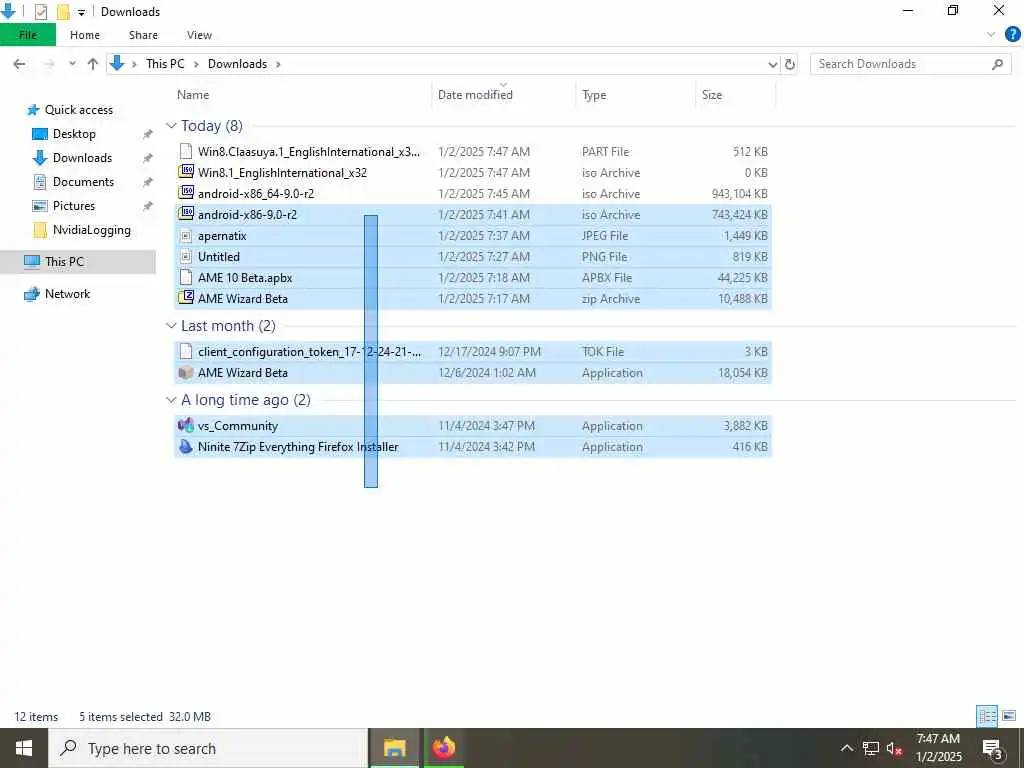1024x768 pixels.
Task: Collapse the Last month (2) group
Action: tap(171, 325)
